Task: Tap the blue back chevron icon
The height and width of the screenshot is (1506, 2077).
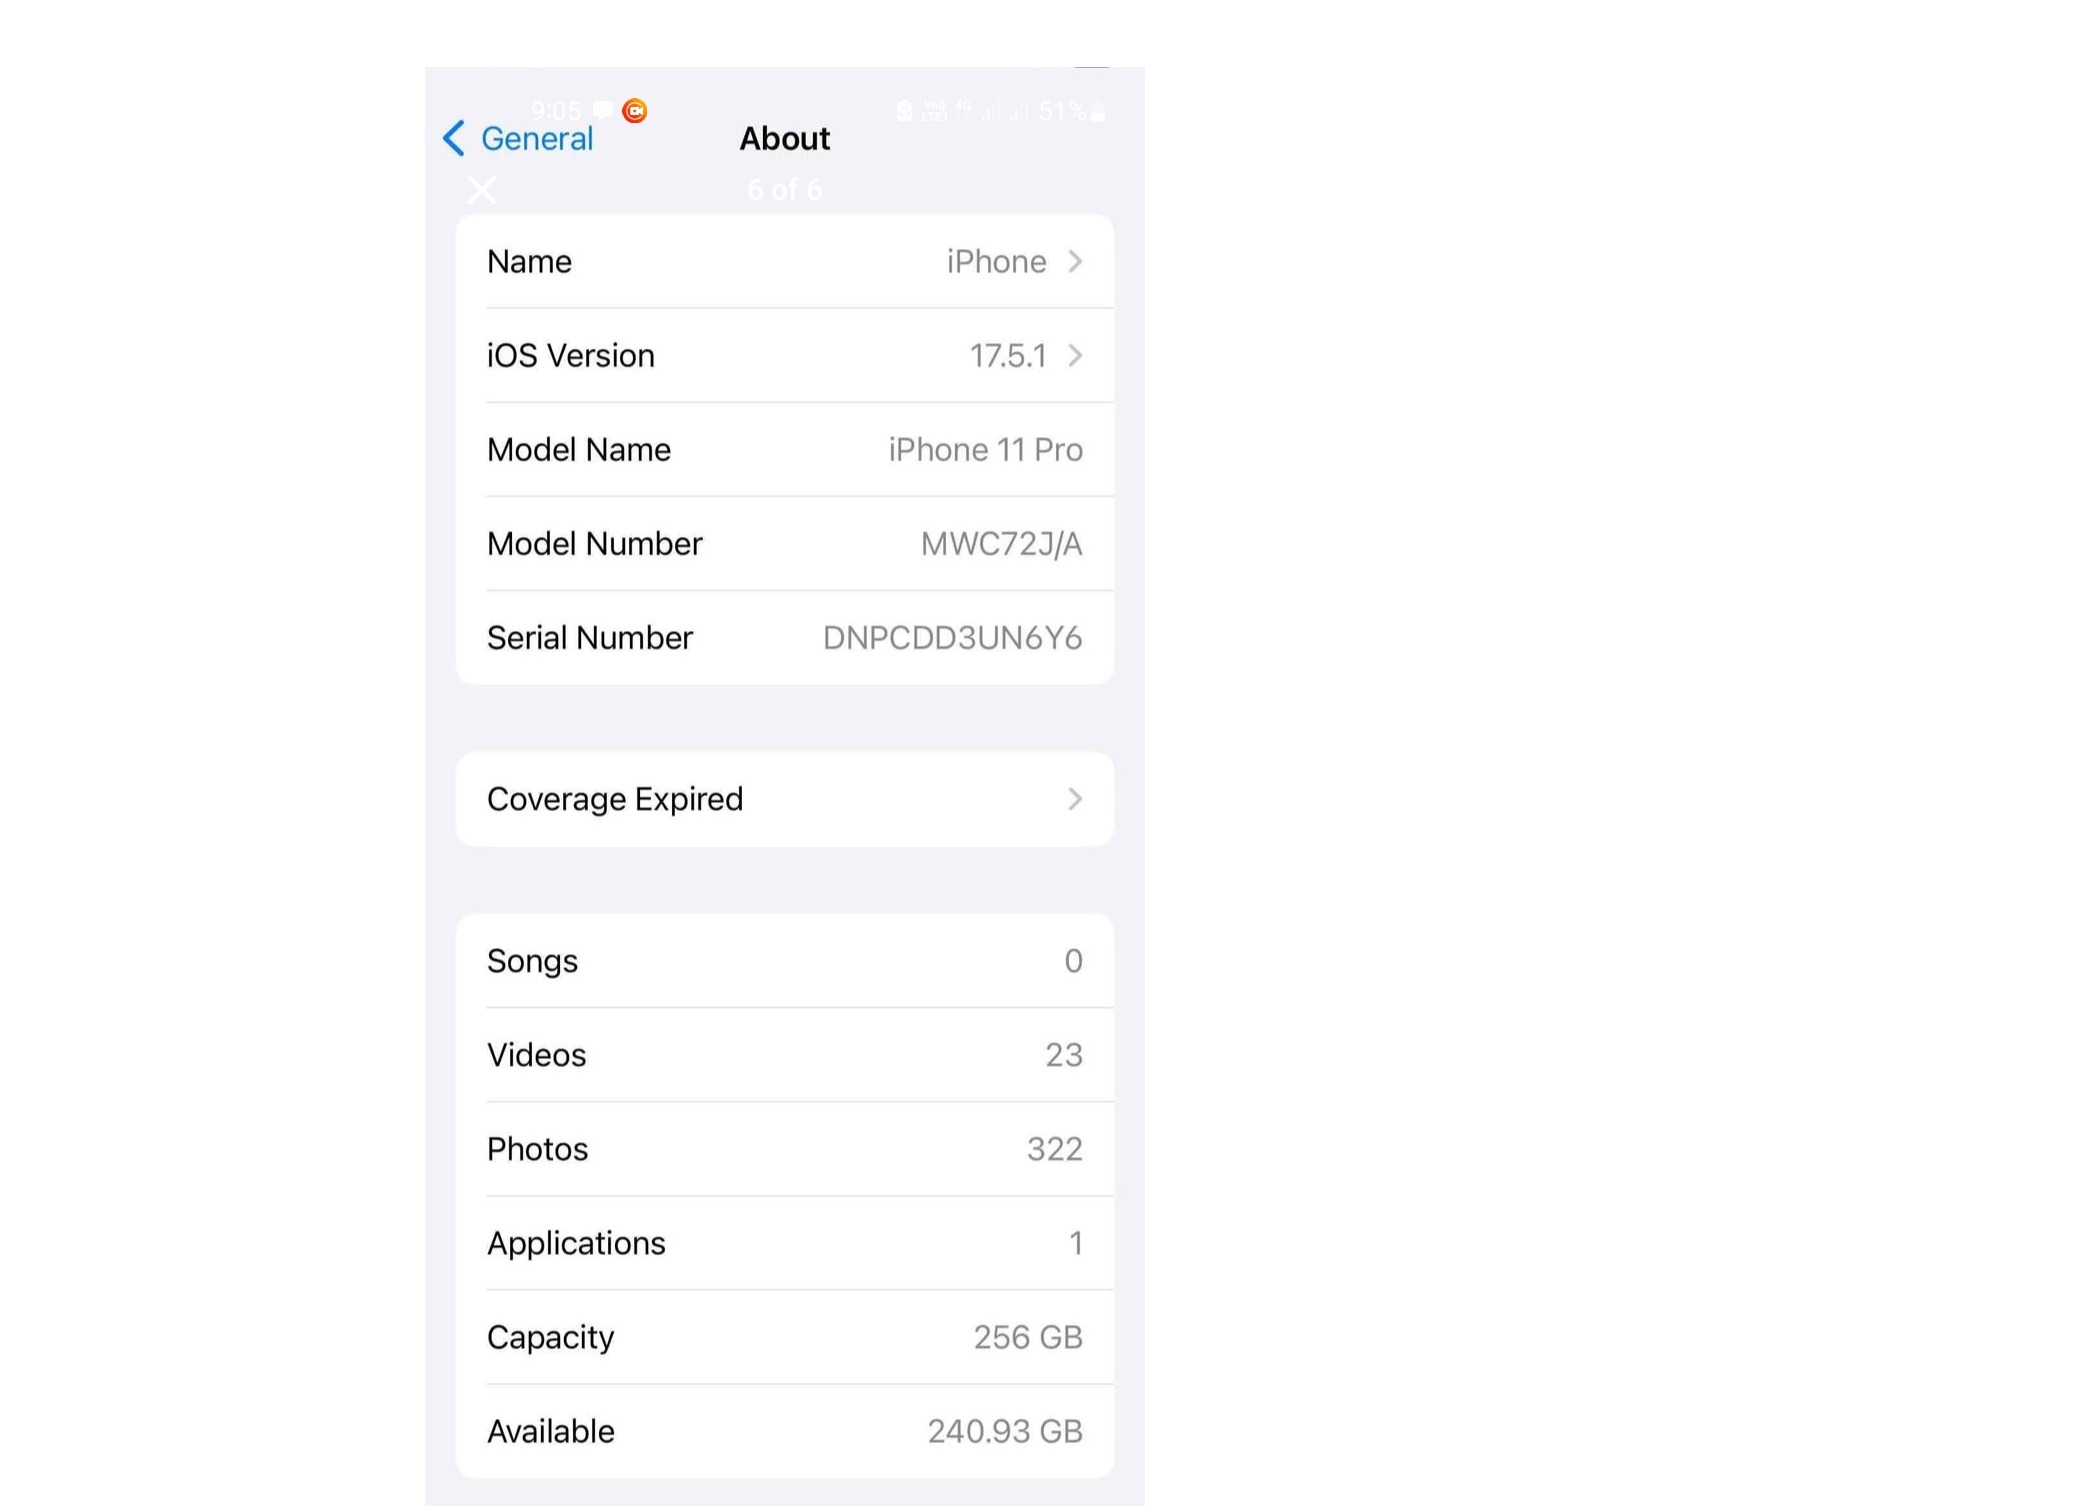Action: pos(454,138)
